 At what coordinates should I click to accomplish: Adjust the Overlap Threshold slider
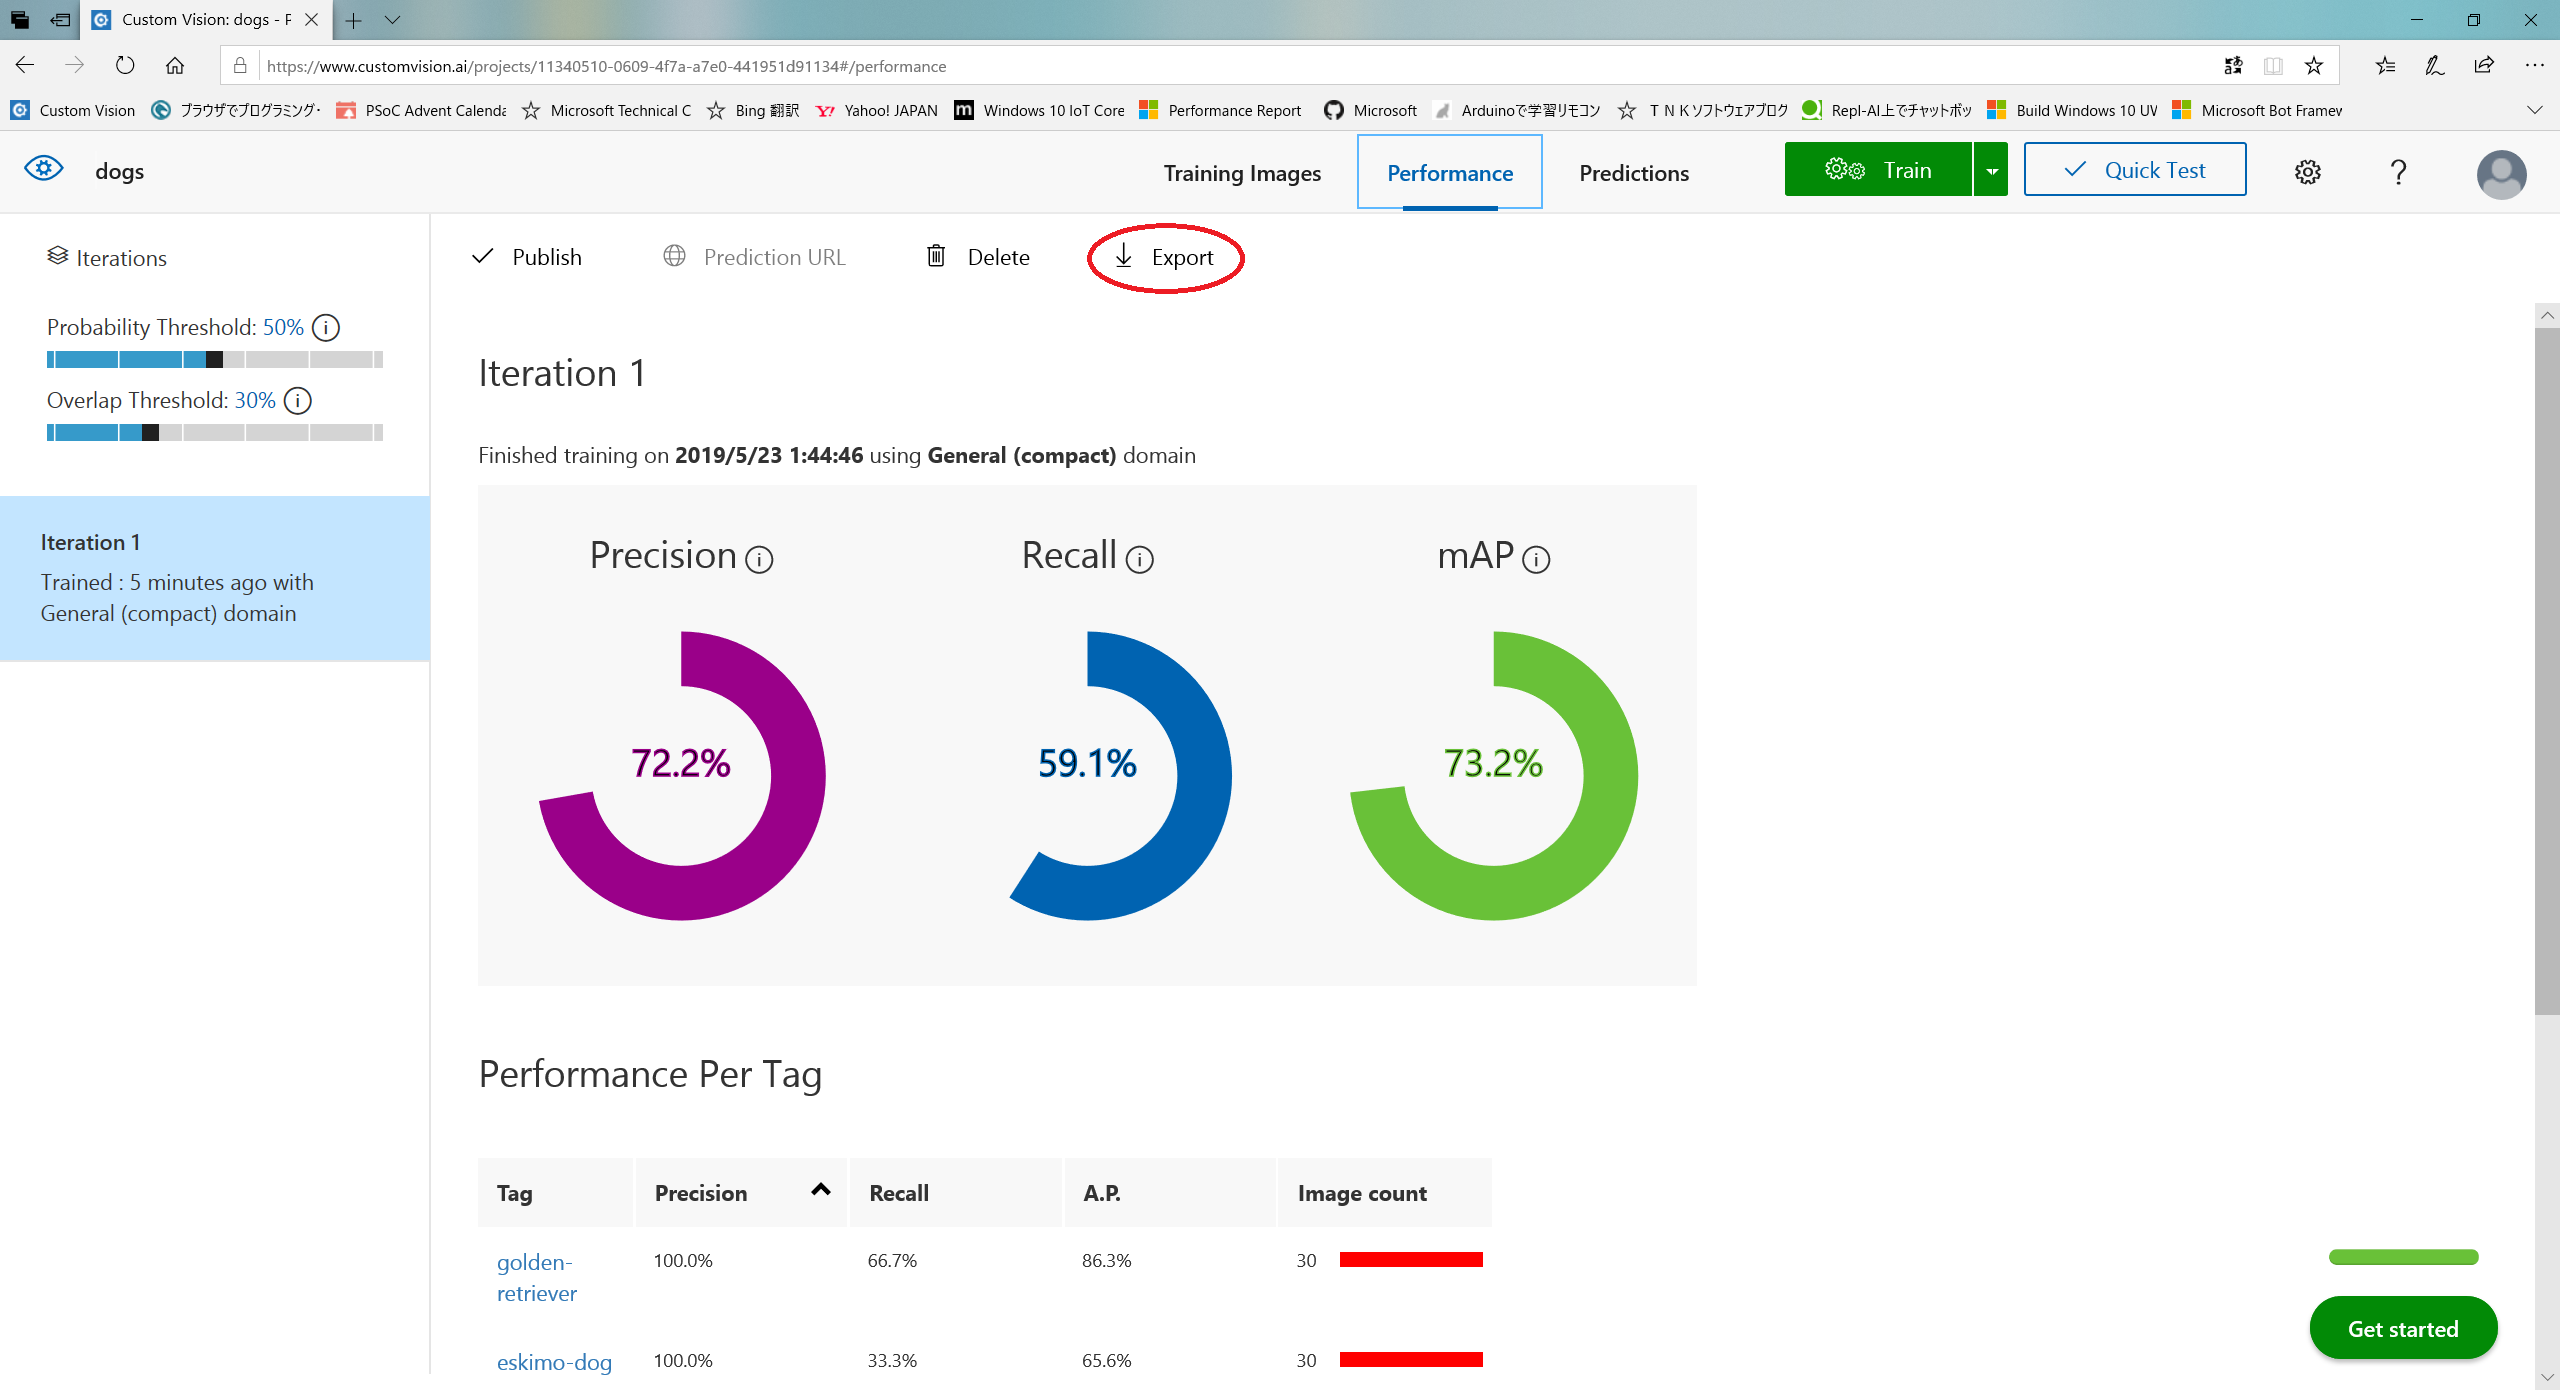(214, 433)
